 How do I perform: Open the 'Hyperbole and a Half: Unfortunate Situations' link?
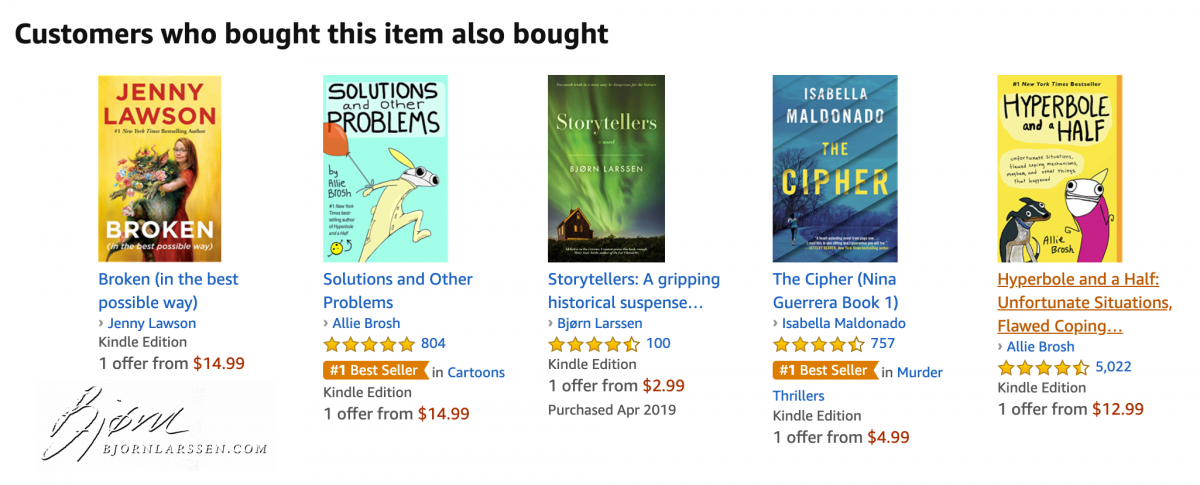[x=1084, y=302]
